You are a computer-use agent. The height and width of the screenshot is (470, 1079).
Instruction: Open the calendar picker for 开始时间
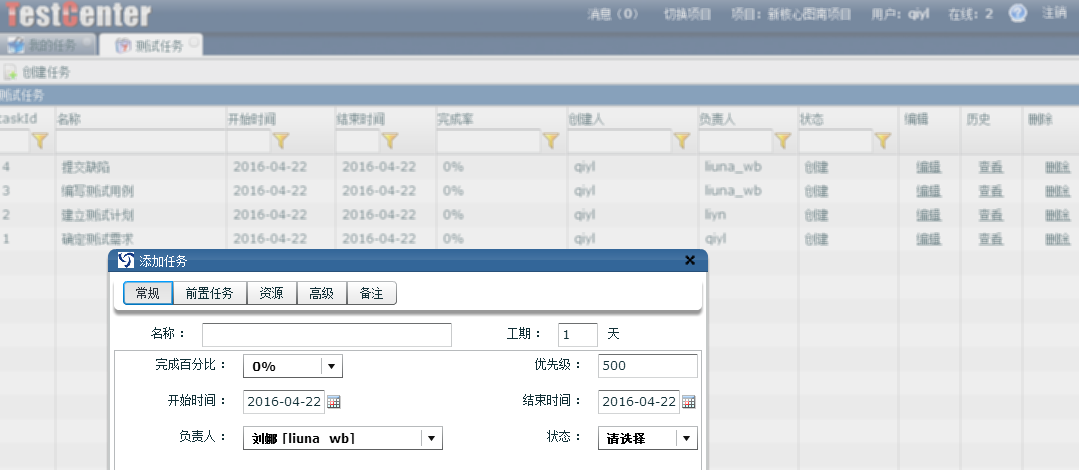[x=334, y=402]
